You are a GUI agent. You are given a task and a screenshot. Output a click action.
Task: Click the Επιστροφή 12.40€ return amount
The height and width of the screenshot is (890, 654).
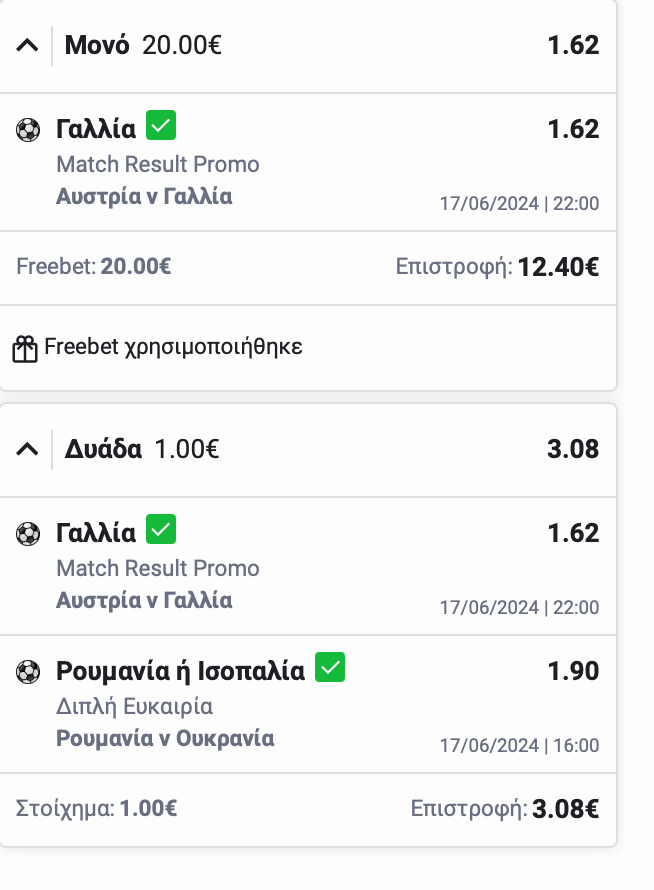(558, 267)
